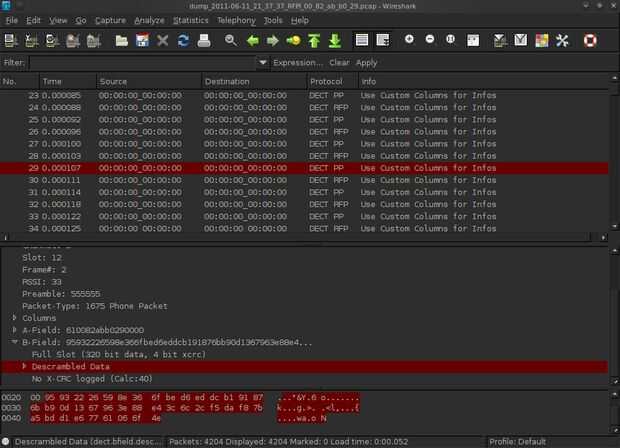Close this capture file X icon
The height and width of the screenshot is (448, 620).
point(163,40)
